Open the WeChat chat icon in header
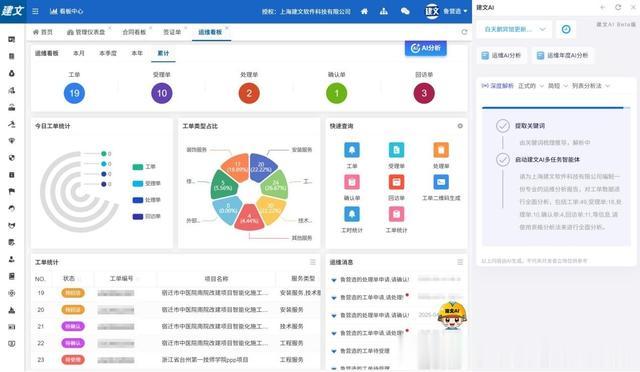The height and width of the screenshot is (372, 640). click(405, 11)
